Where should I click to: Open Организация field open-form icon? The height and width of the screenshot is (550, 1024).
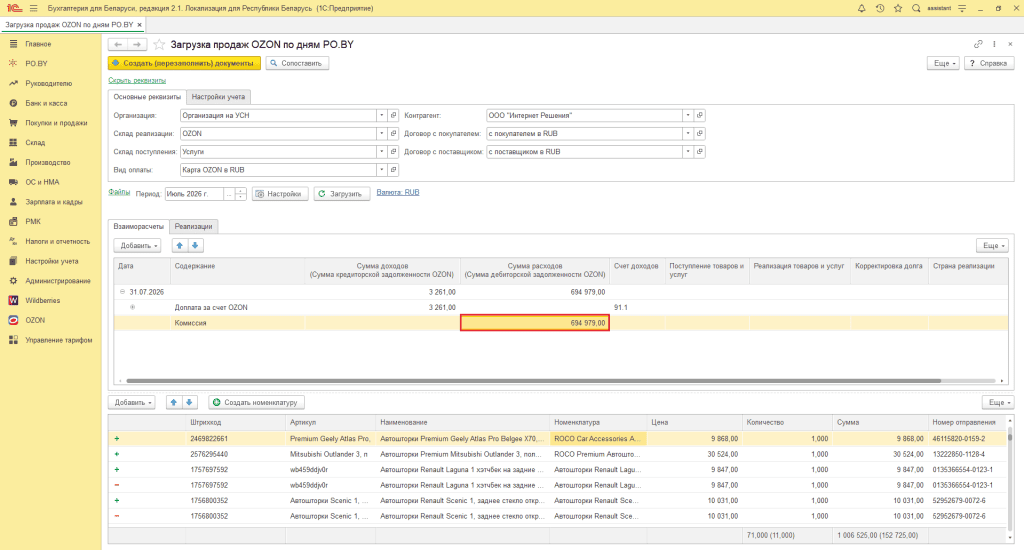[x=393, y=116]
